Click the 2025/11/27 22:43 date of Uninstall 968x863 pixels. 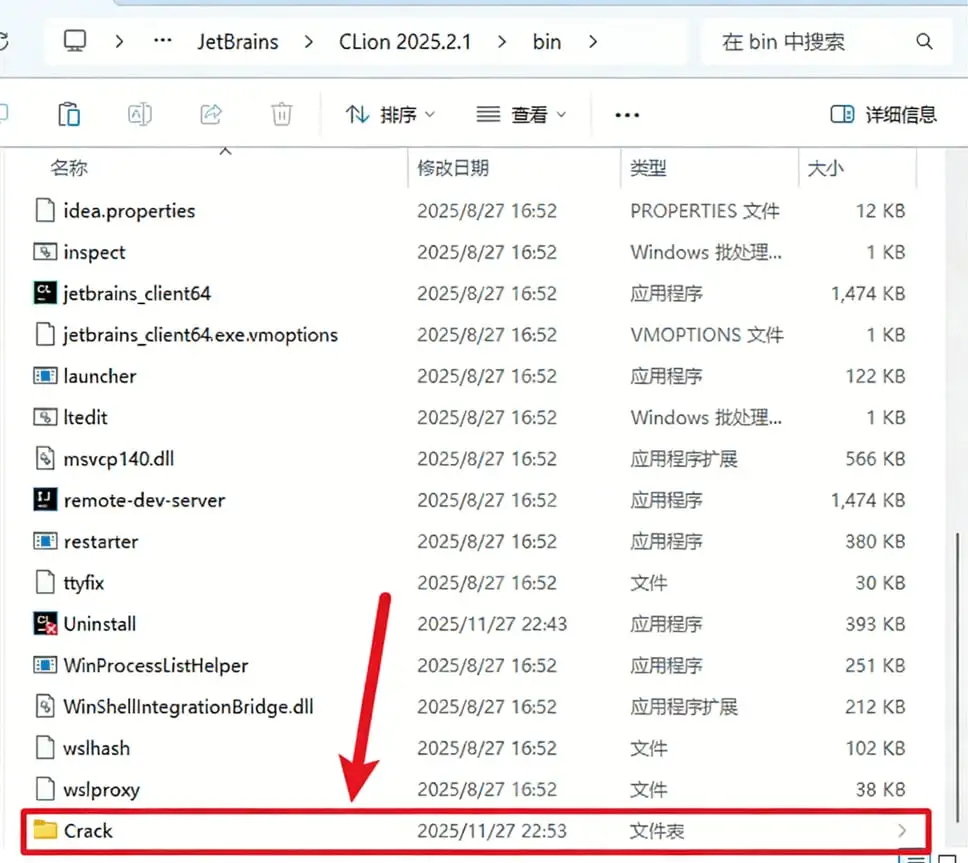[x=492, y=624]
